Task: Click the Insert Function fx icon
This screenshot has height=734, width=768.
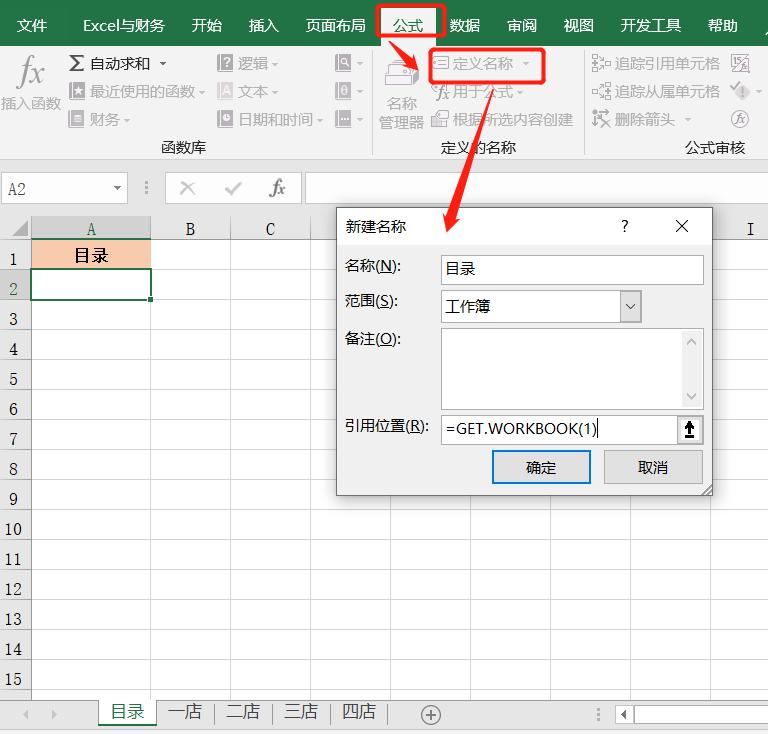Action: click(x=30, y=72)
